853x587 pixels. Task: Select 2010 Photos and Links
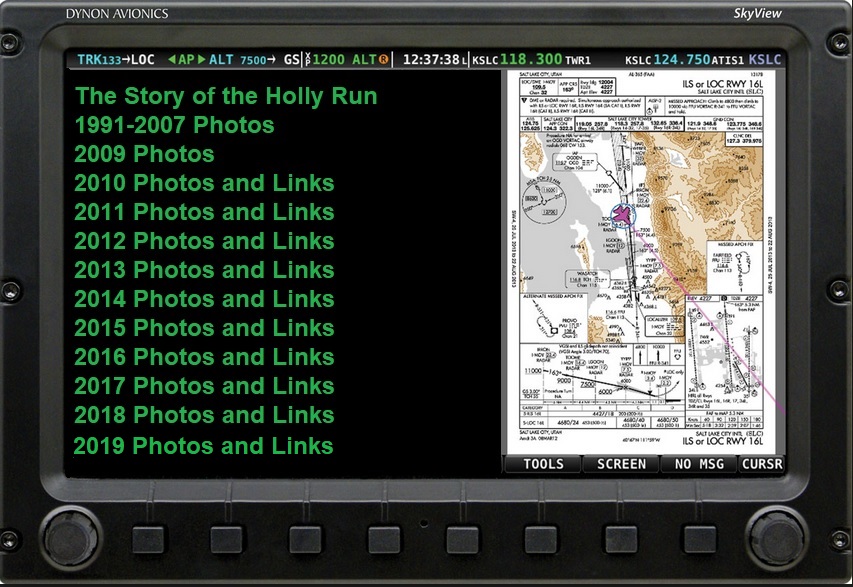click(204, 184)
